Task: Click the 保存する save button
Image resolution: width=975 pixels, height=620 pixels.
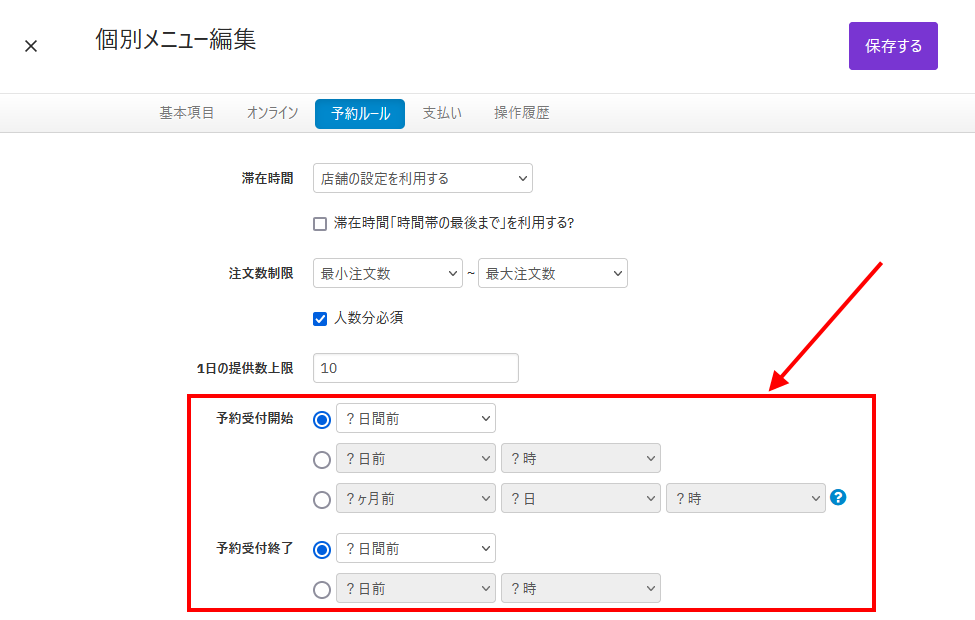Action: click(x=893, y=46)
